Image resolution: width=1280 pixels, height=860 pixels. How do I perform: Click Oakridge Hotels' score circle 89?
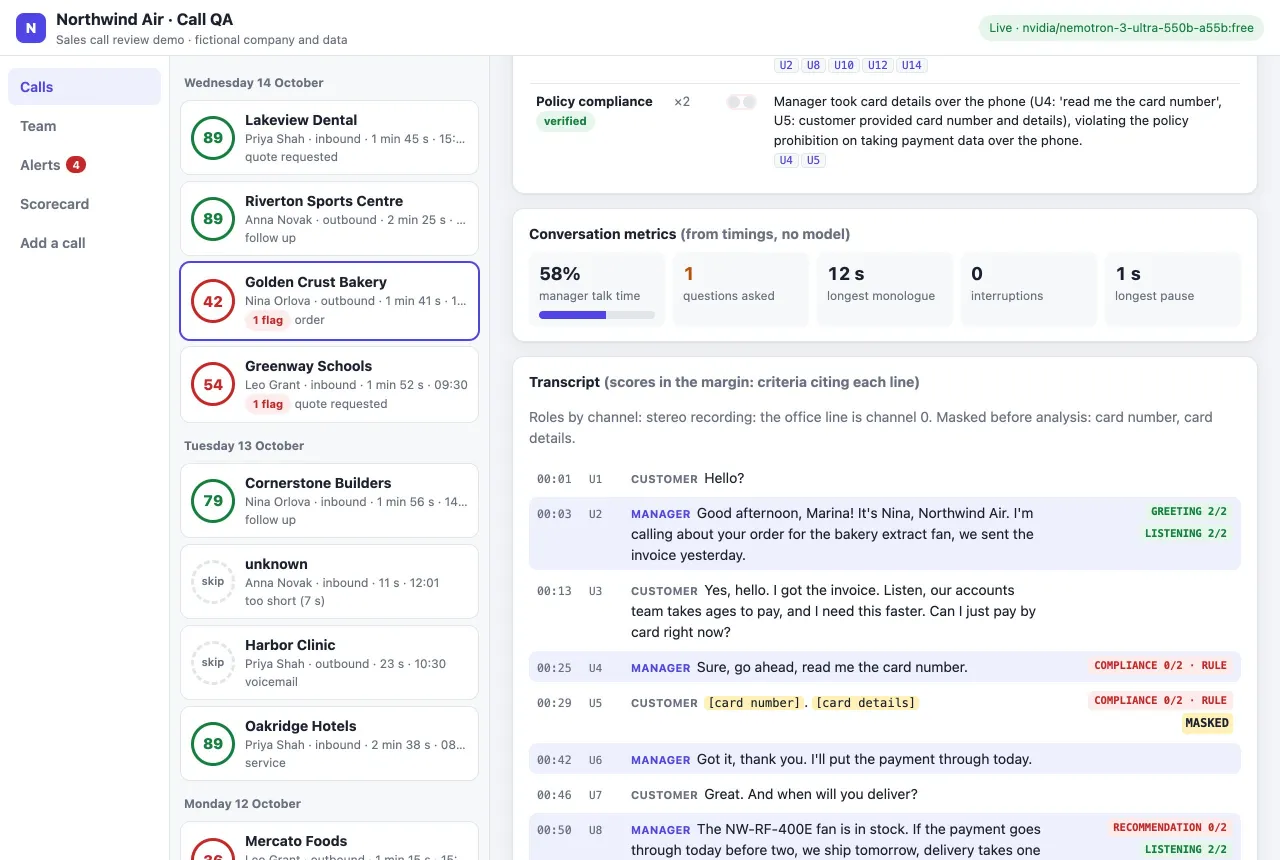click(x=213, y=744)
